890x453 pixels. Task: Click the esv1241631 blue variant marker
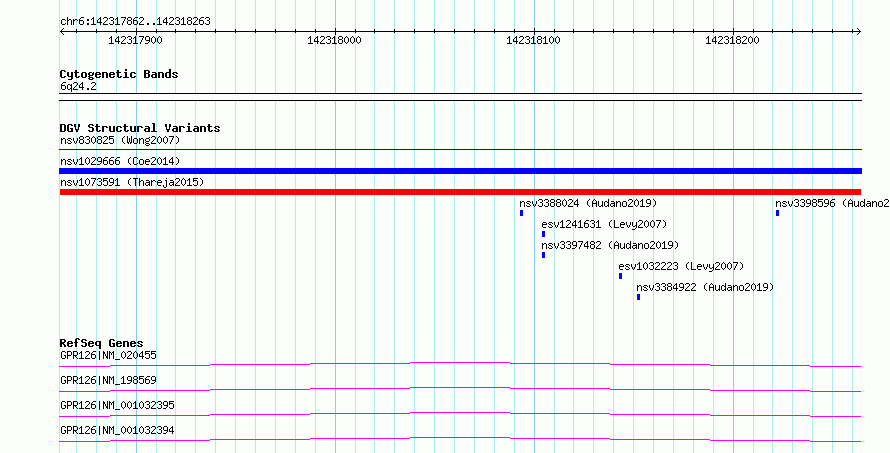[543, 234]
